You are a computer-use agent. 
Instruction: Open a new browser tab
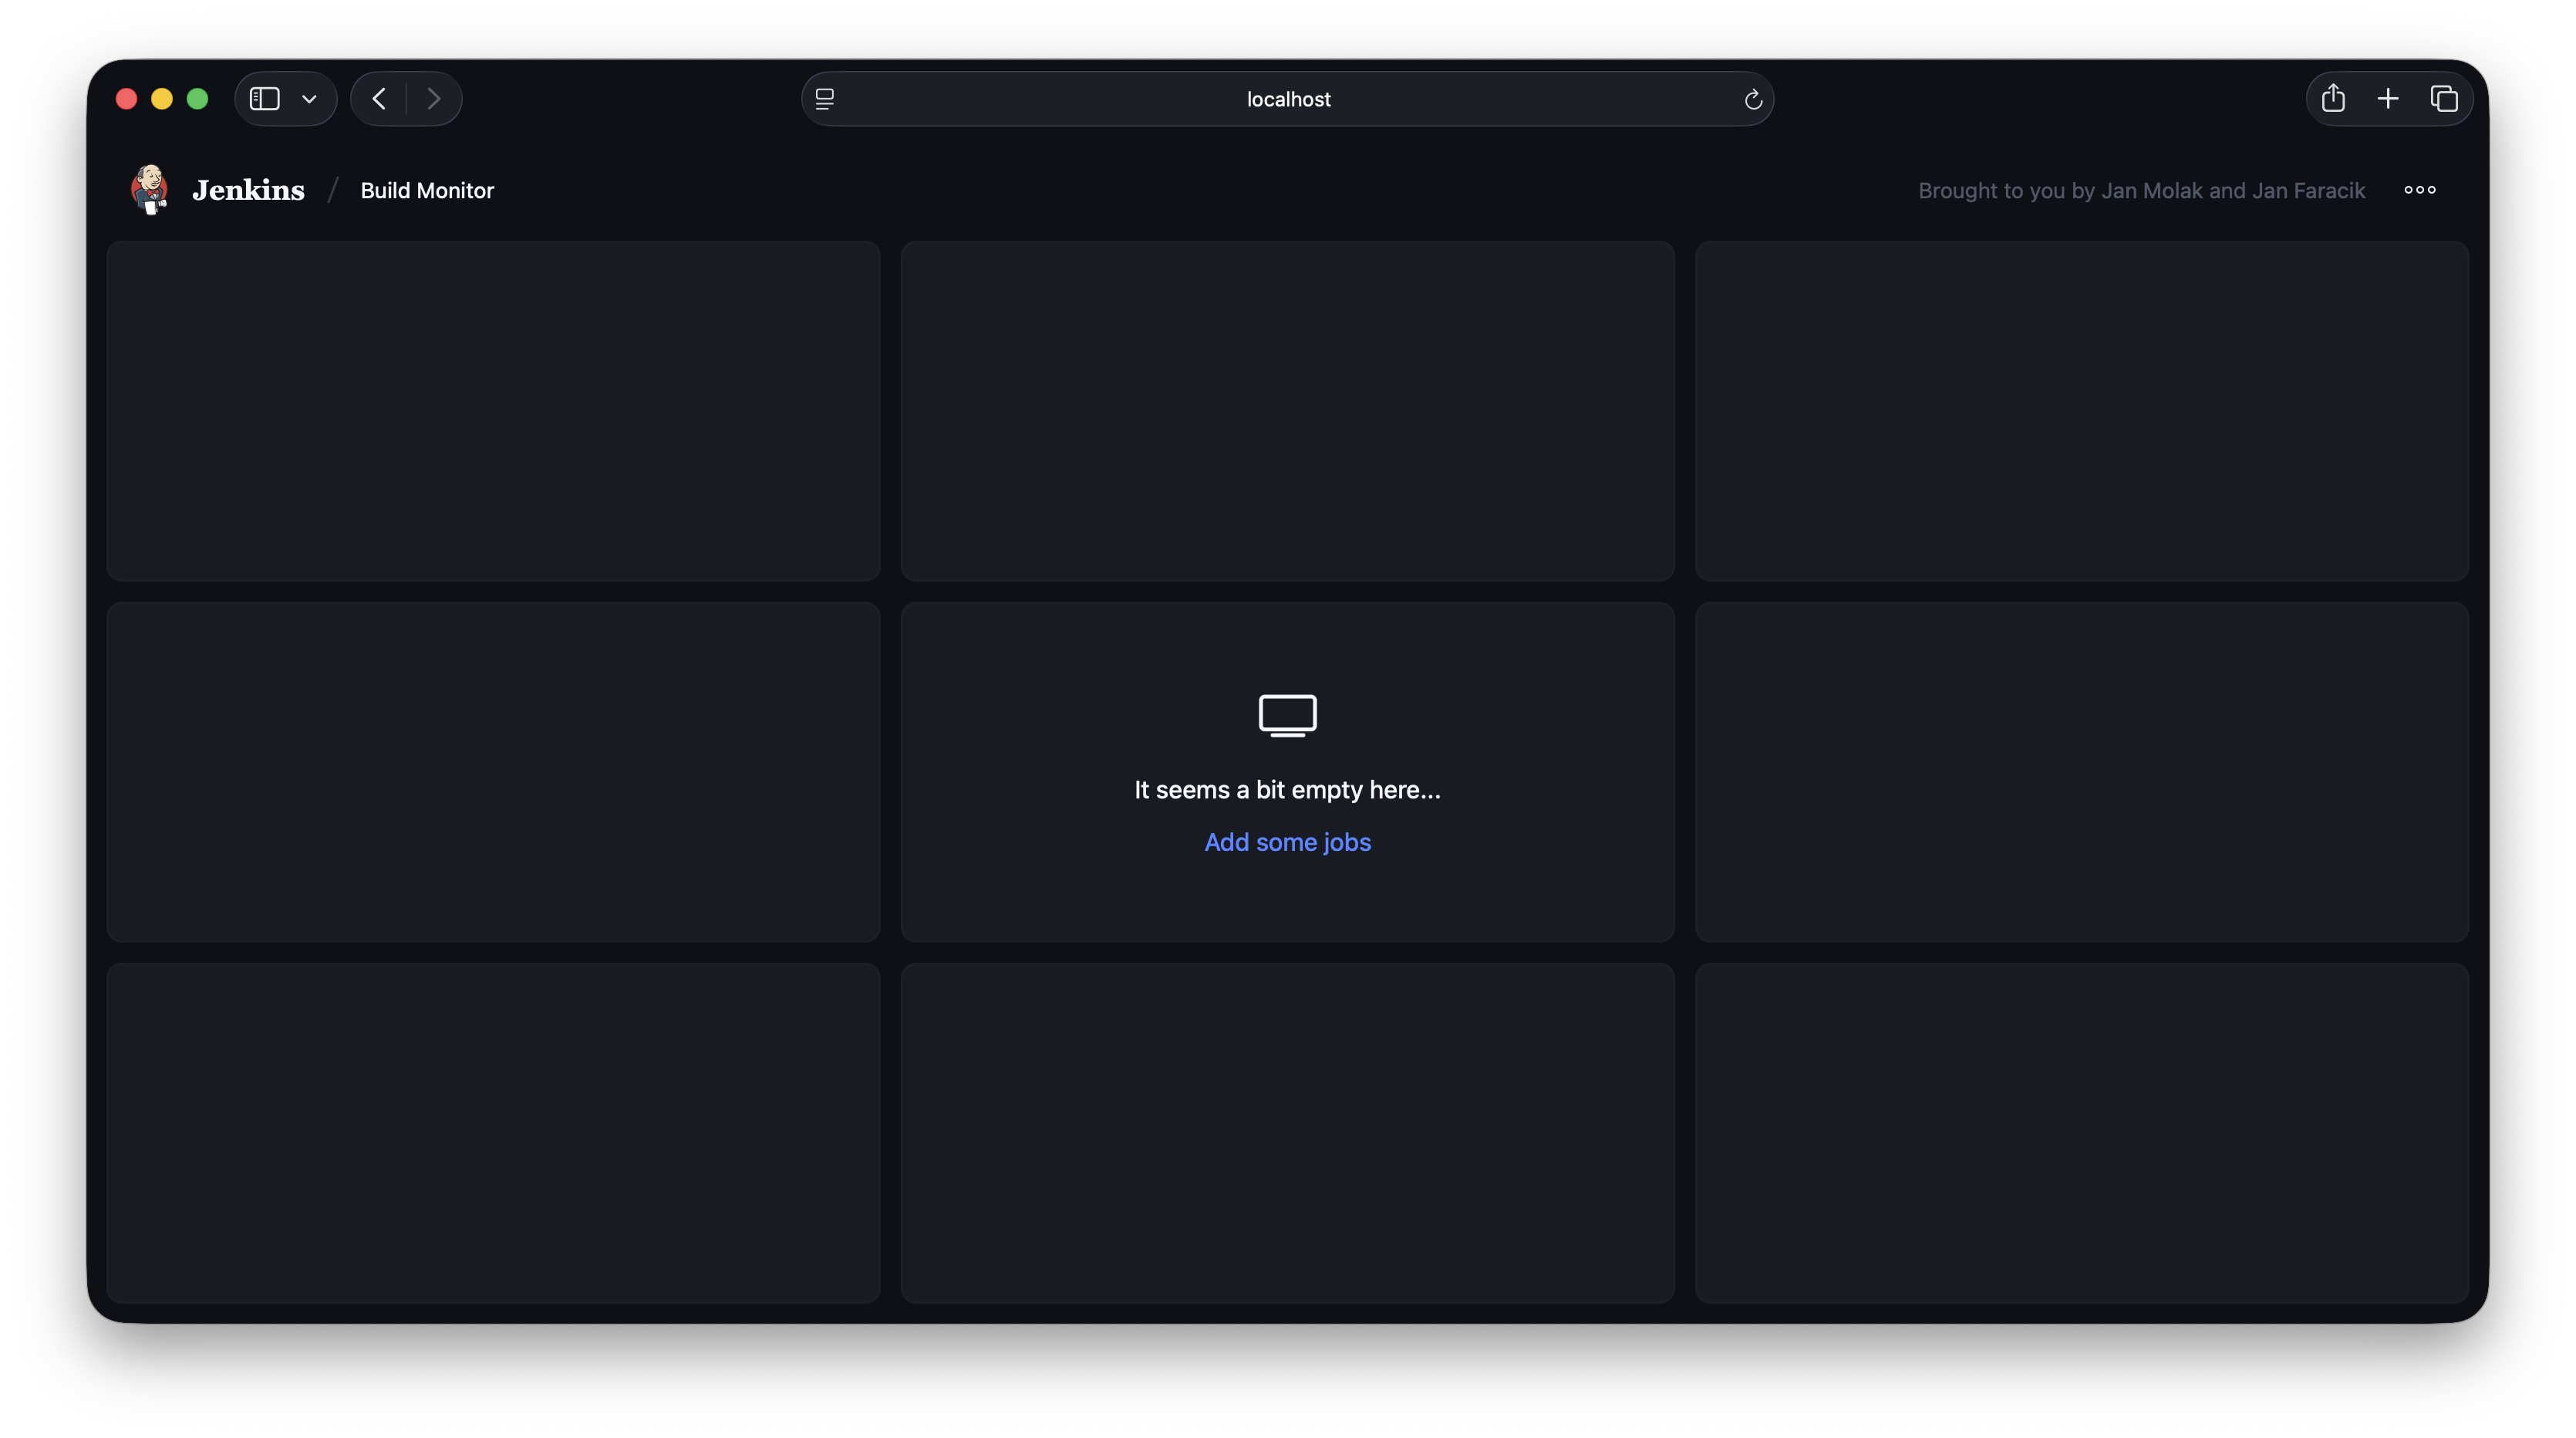[x=2388, y=99]
